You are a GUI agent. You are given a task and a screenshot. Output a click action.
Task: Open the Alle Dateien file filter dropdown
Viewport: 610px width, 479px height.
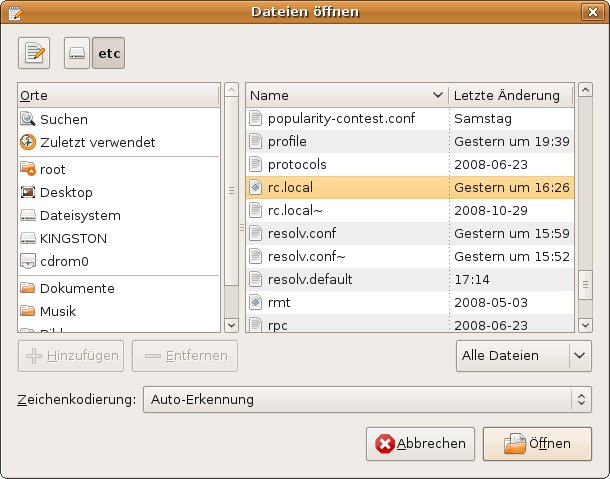click(520, 355)
